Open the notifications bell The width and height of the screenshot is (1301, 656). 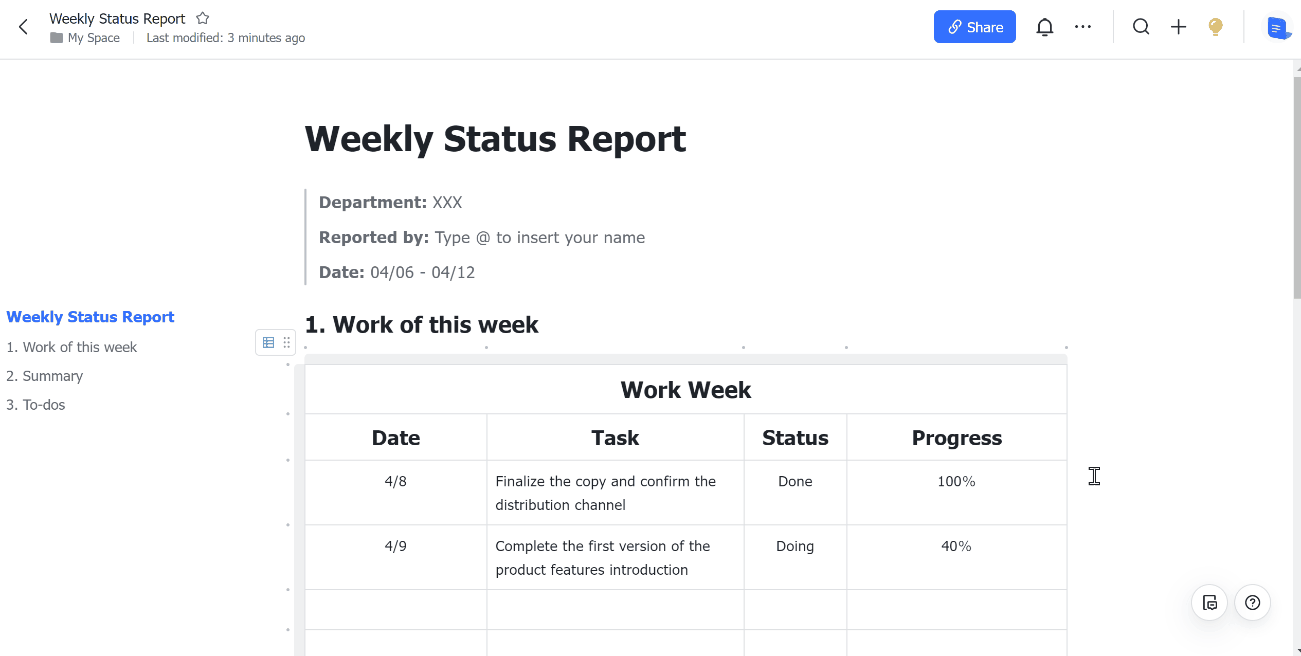pyautogui.click(x=1044, y=27)
